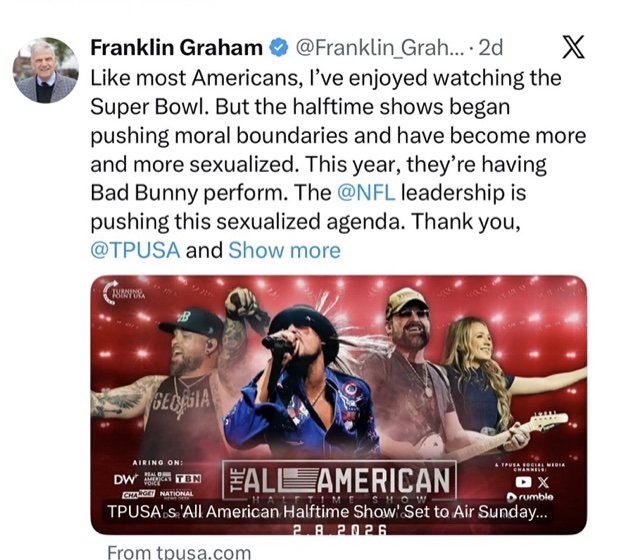Click the 2d post timestamp
624x560 pixels.
click(x=492, y=48)
